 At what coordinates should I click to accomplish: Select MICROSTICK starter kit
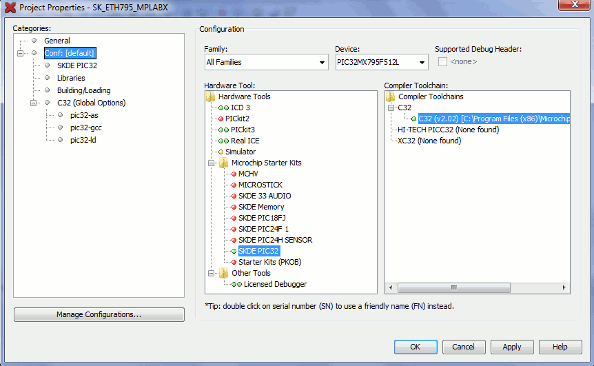260,185
